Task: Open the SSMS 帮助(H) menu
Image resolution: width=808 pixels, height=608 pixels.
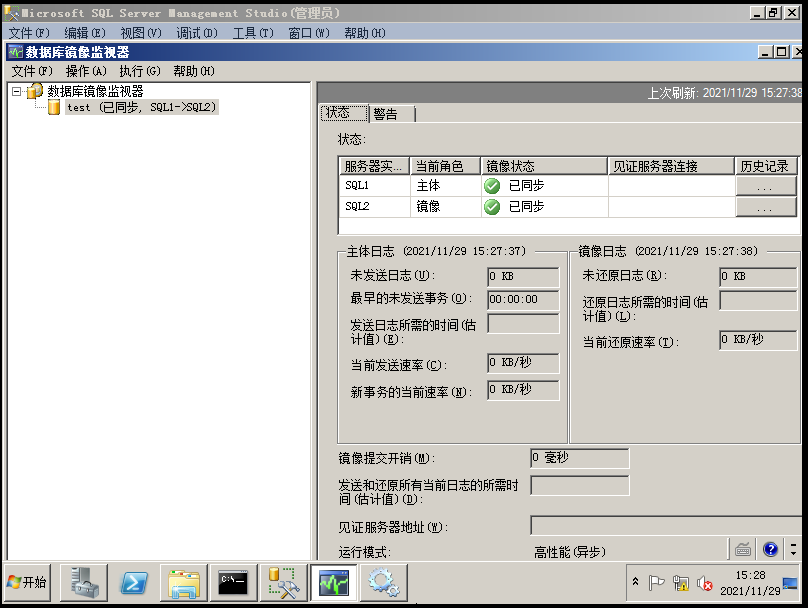Action: pyautogui.click(x=365, y=33)
